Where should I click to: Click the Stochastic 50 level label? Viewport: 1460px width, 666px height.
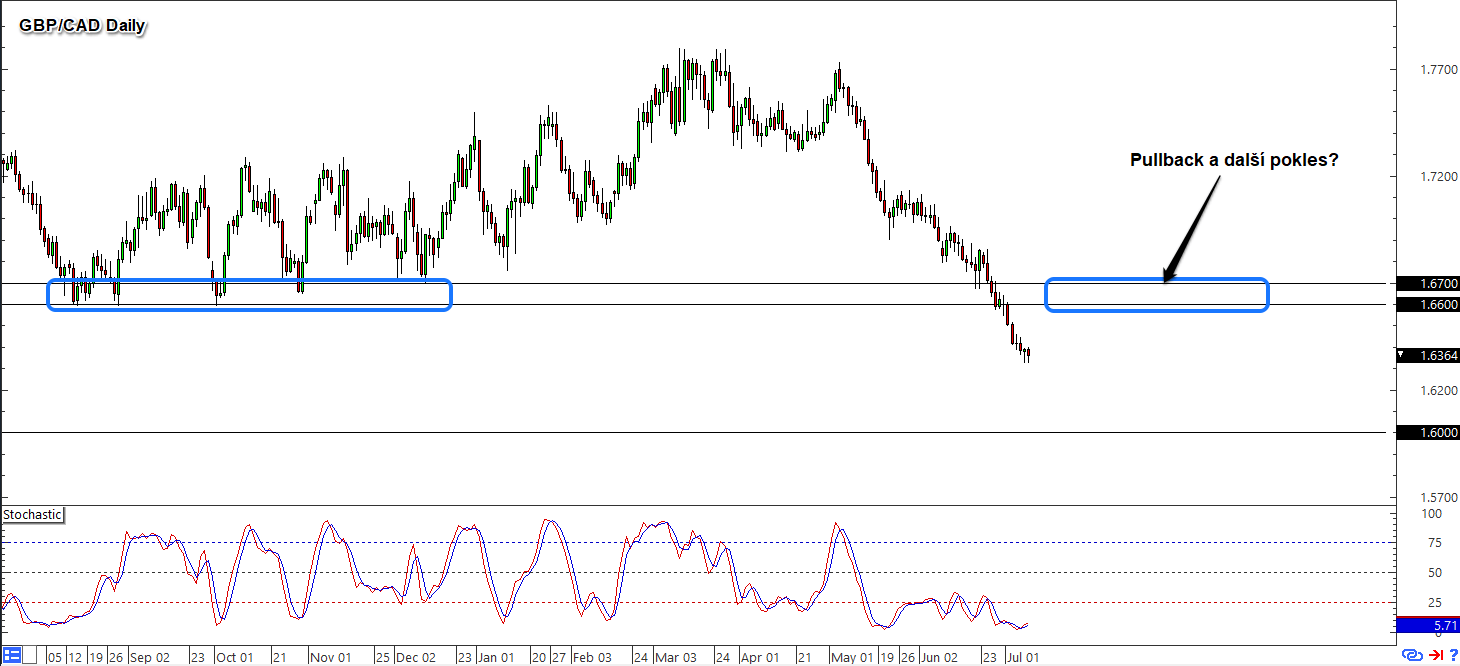[x=1434, y=573]
